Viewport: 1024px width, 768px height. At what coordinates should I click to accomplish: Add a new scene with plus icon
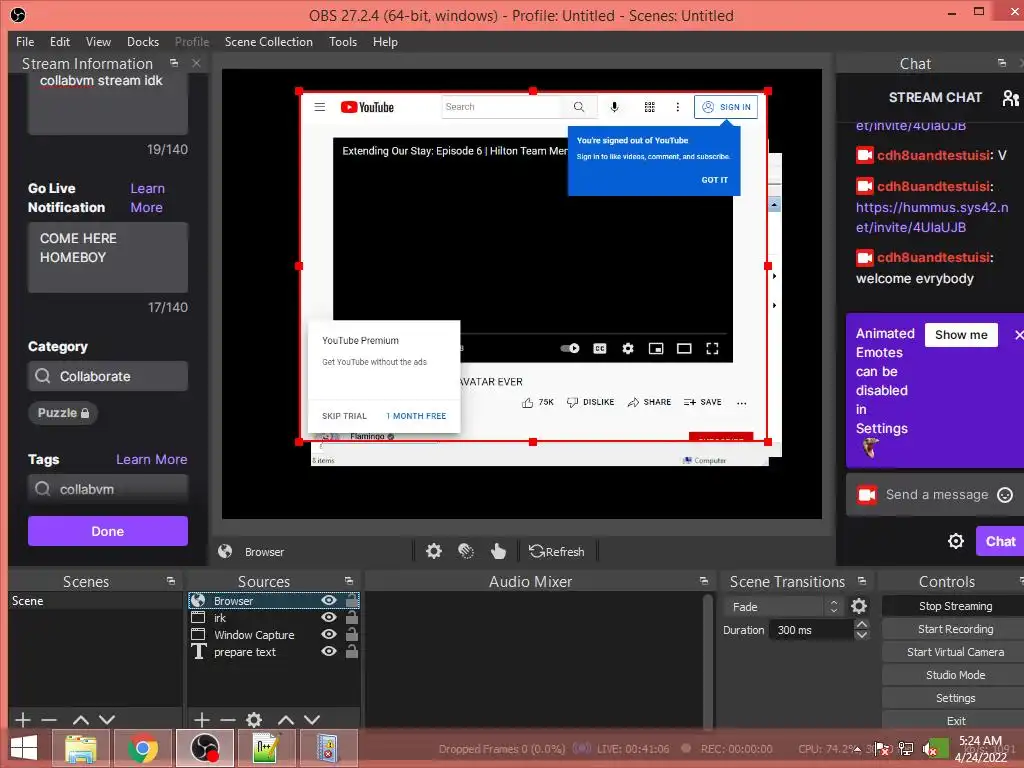(x=23, y=720)
